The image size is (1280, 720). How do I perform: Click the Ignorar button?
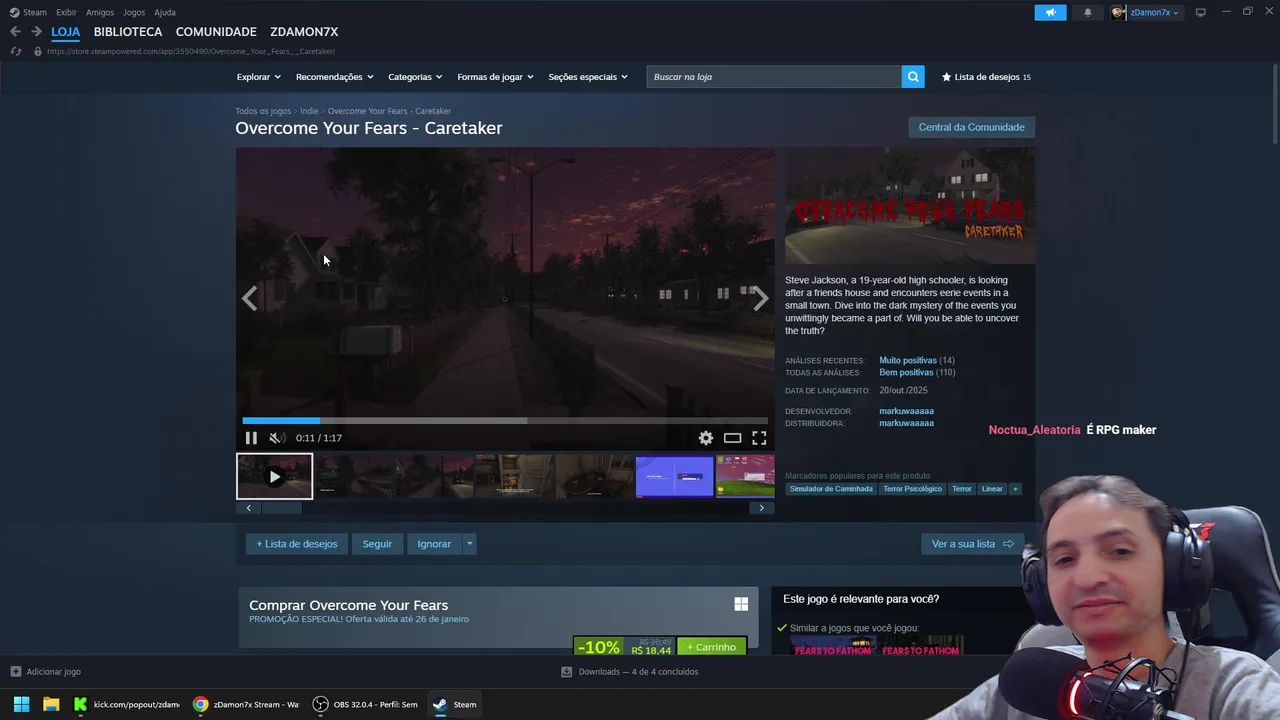pos(434,544)
